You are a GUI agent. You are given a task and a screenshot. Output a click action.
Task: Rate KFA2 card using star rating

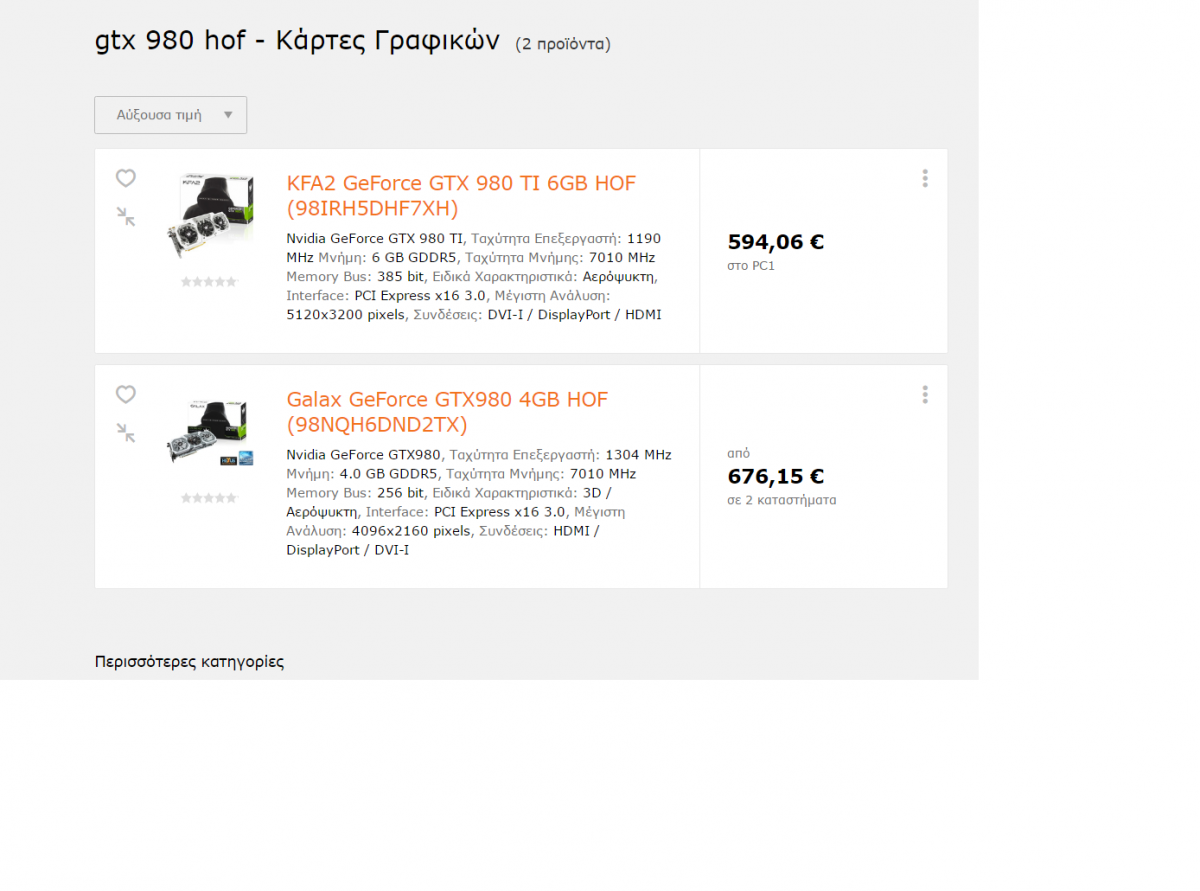pyautogui.click(x=209, y=282)
